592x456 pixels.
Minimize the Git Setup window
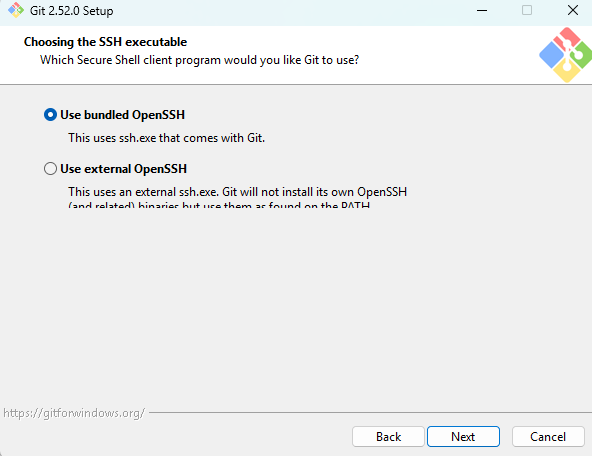(482, 10)
